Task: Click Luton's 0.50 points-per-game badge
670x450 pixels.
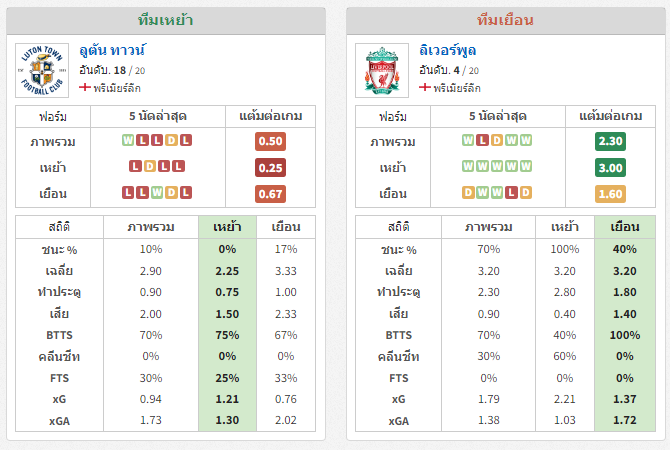Action: (270, 141)
